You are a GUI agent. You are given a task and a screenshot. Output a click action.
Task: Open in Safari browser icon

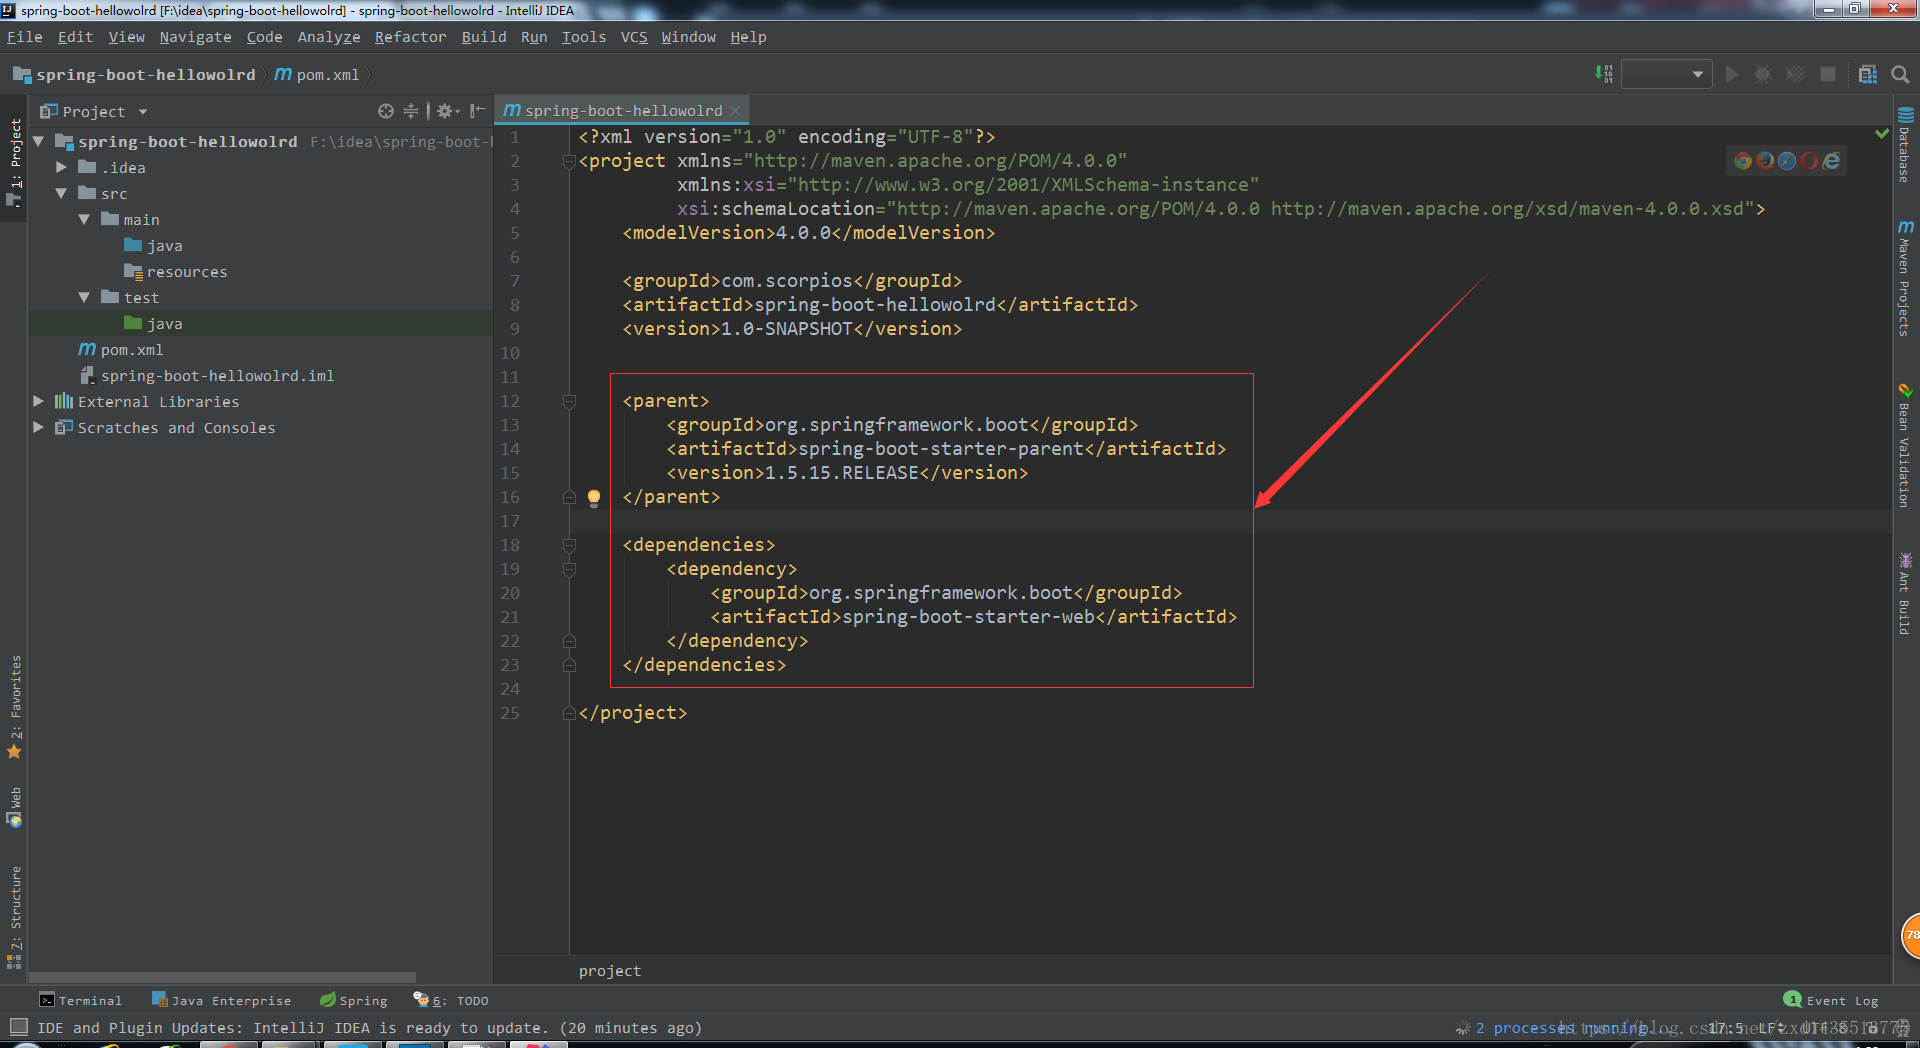tap(1787, 161)
